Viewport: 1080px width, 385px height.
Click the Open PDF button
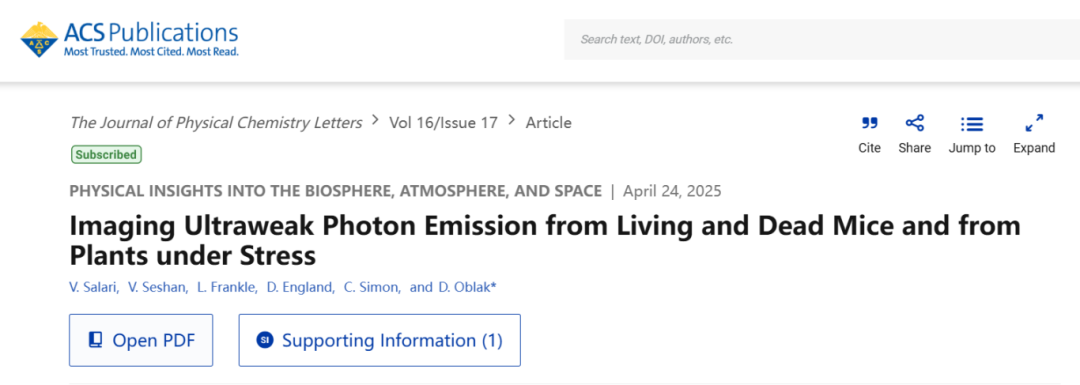141,340
